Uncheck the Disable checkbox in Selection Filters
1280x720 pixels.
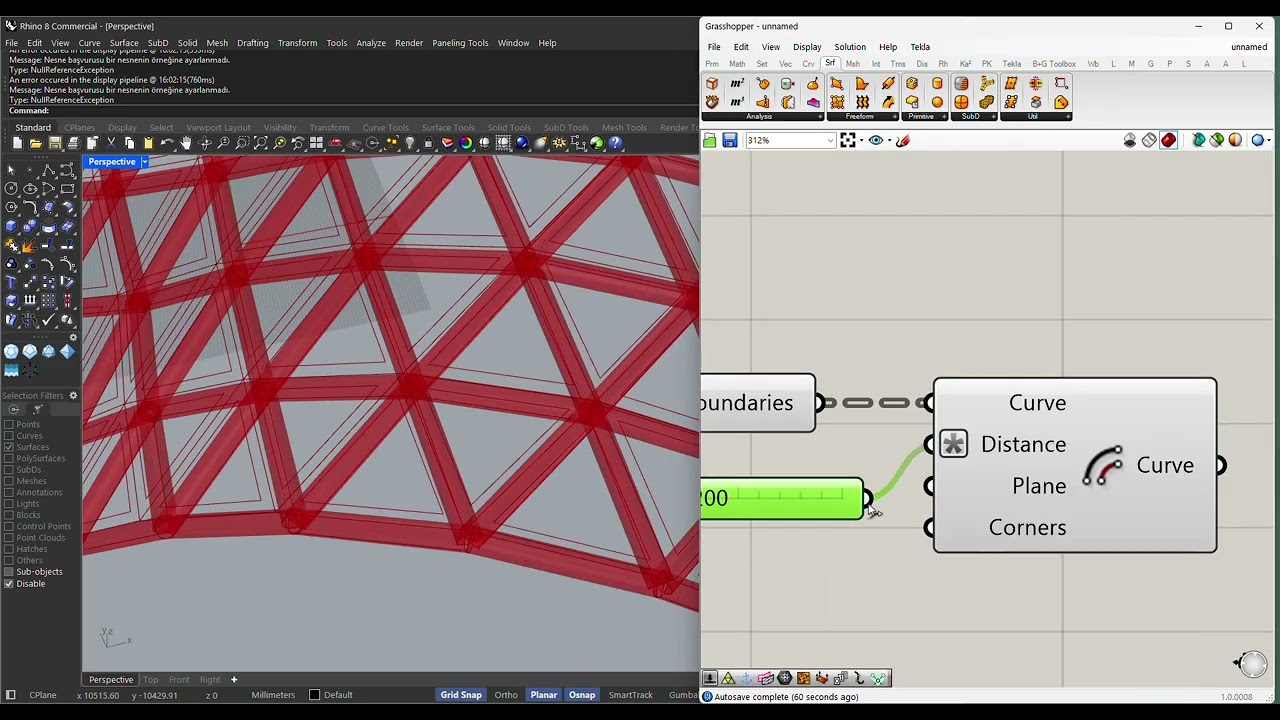[x=9, y=583]
